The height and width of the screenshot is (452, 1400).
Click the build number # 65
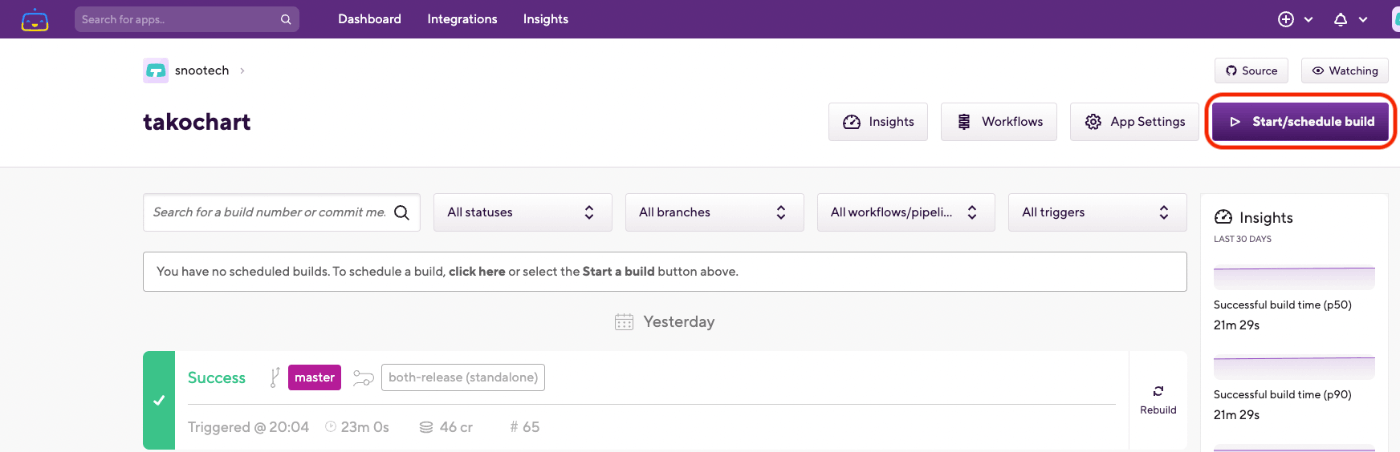tap(525, 427)
